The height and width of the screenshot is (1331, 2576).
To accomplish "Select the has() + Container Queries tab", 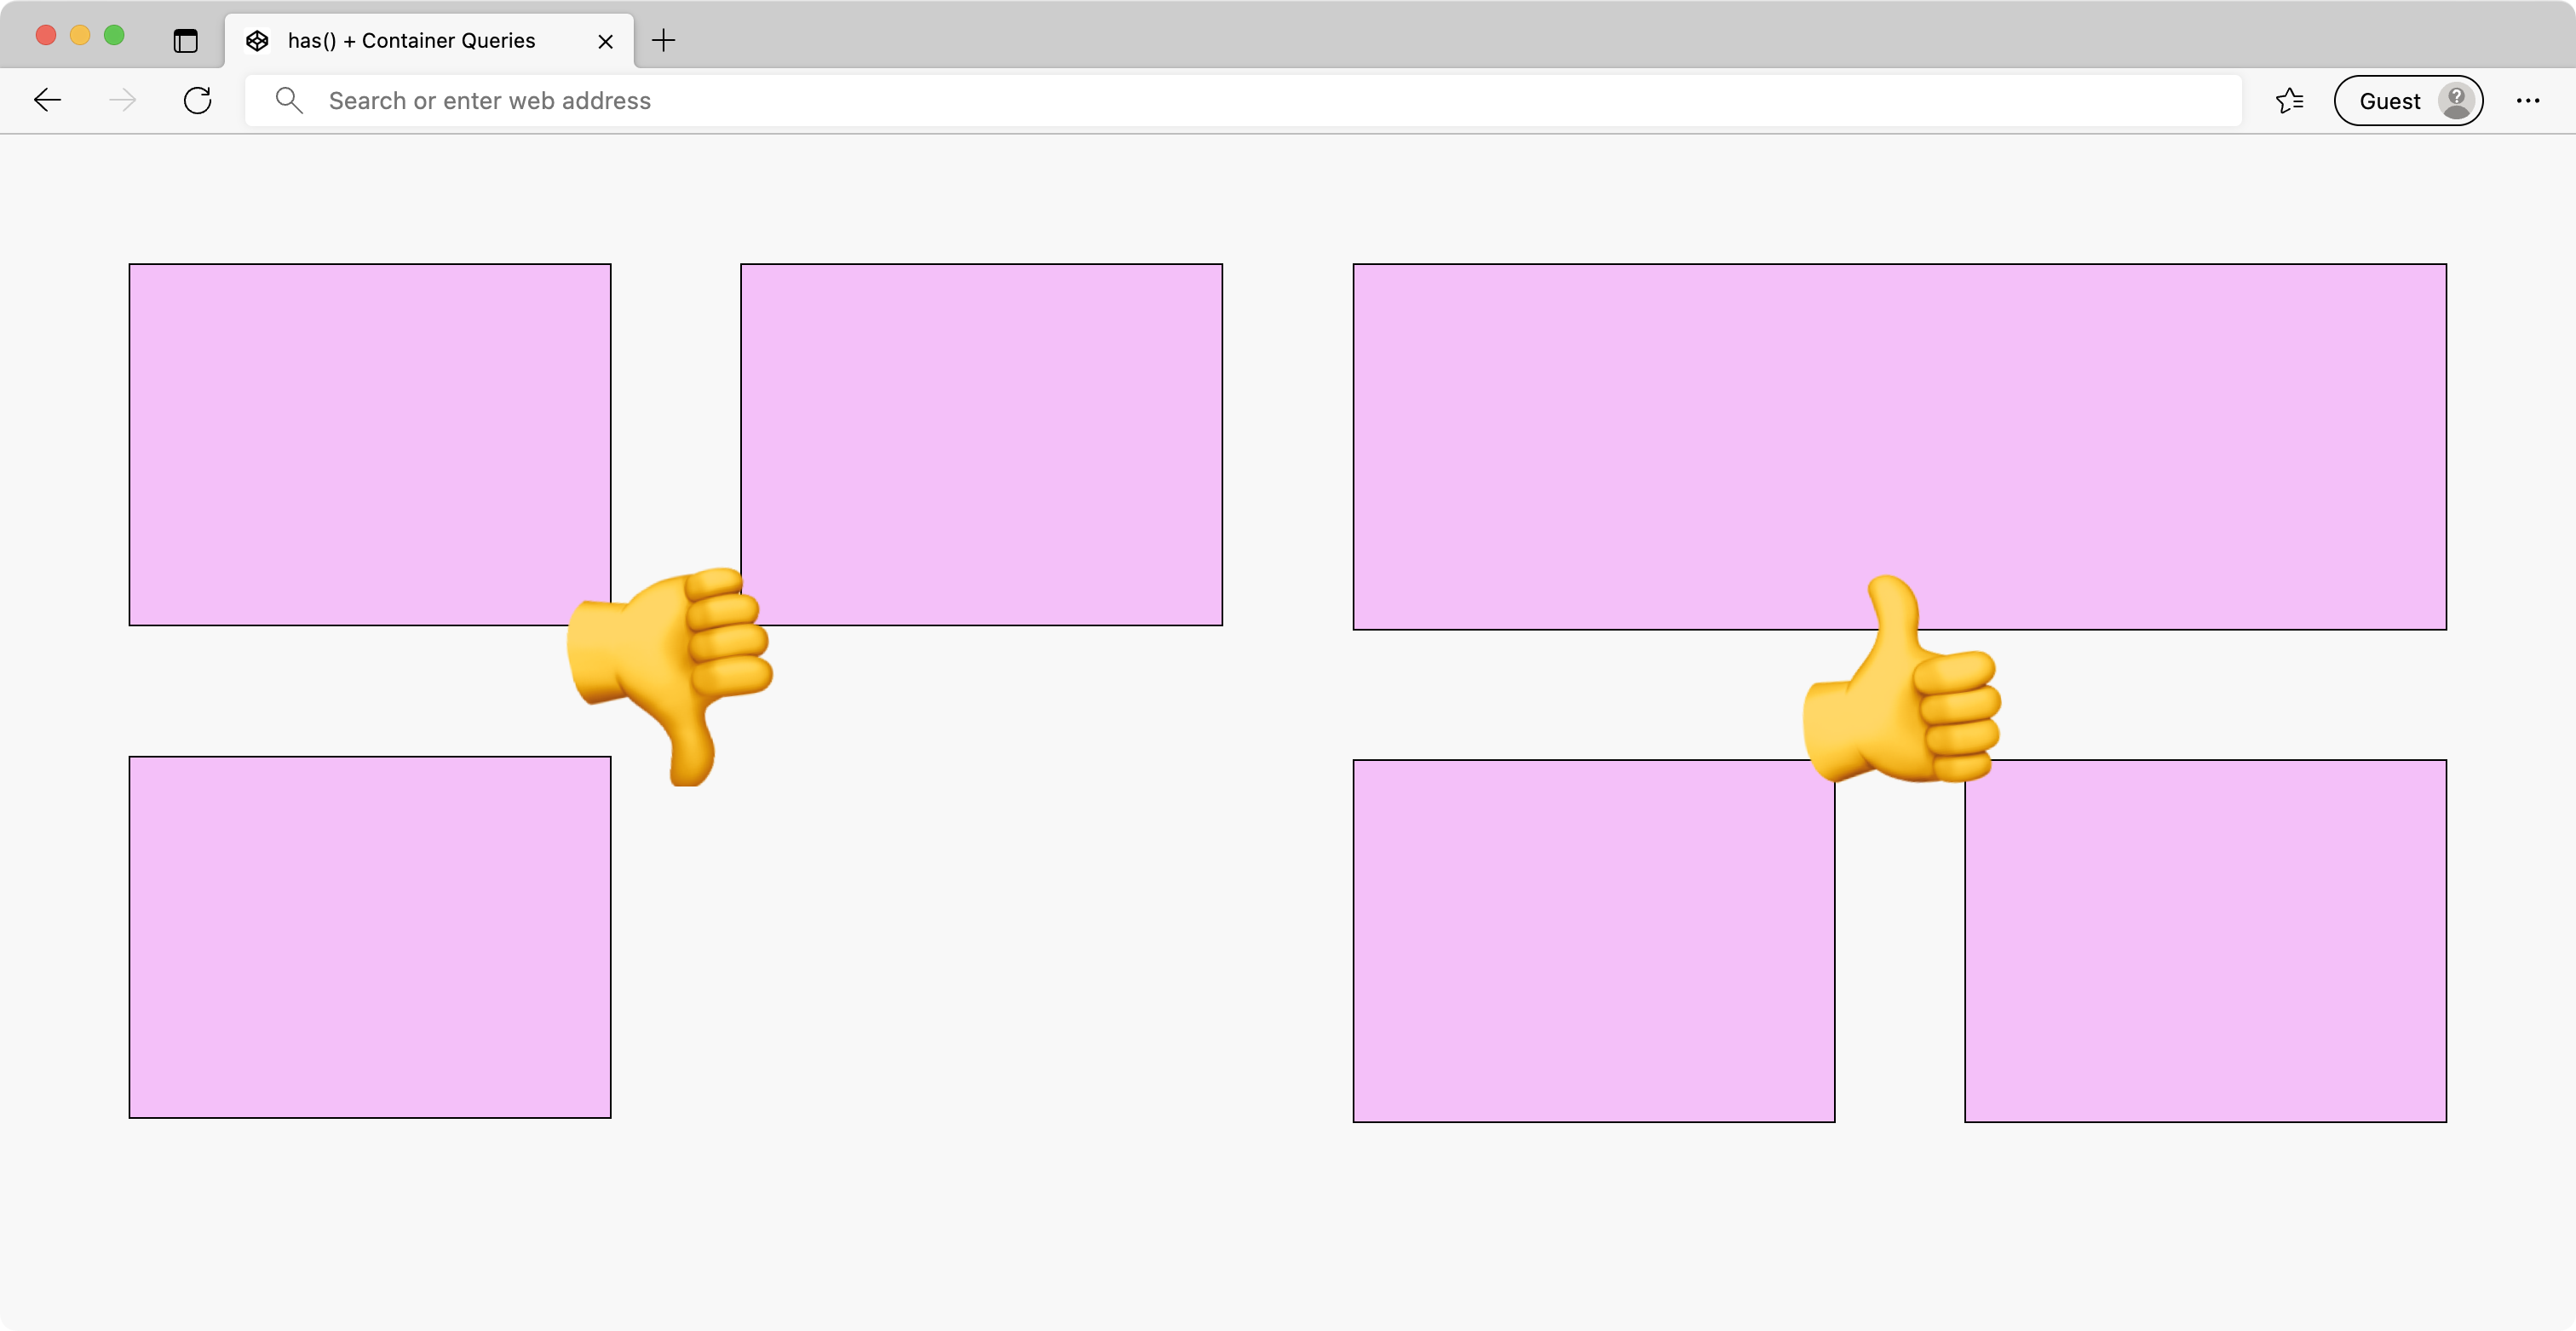I will click(x=410, y=41).
